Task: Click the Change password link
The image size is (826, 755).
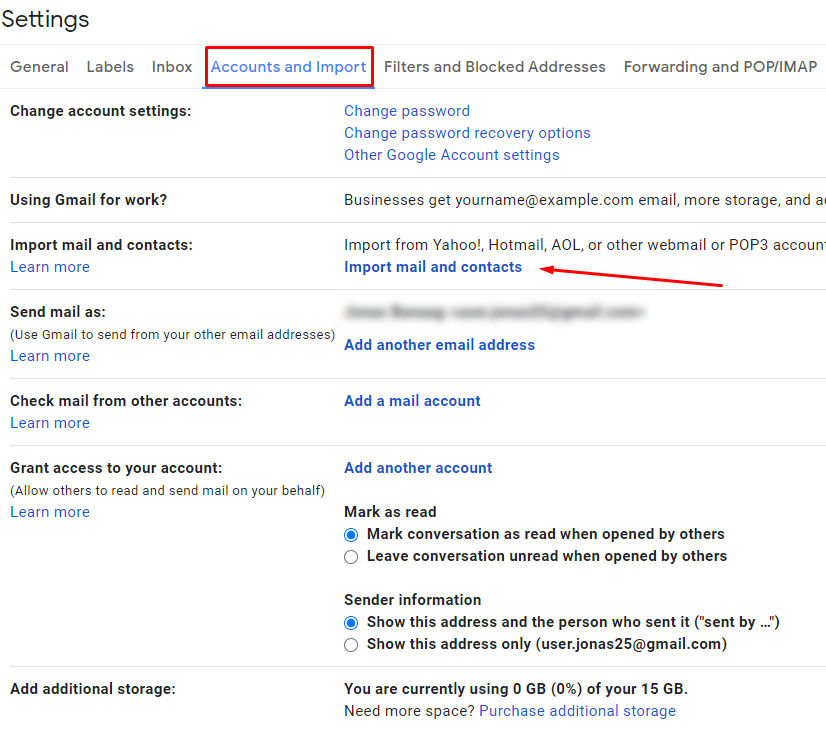Action: tap(407, 111)
